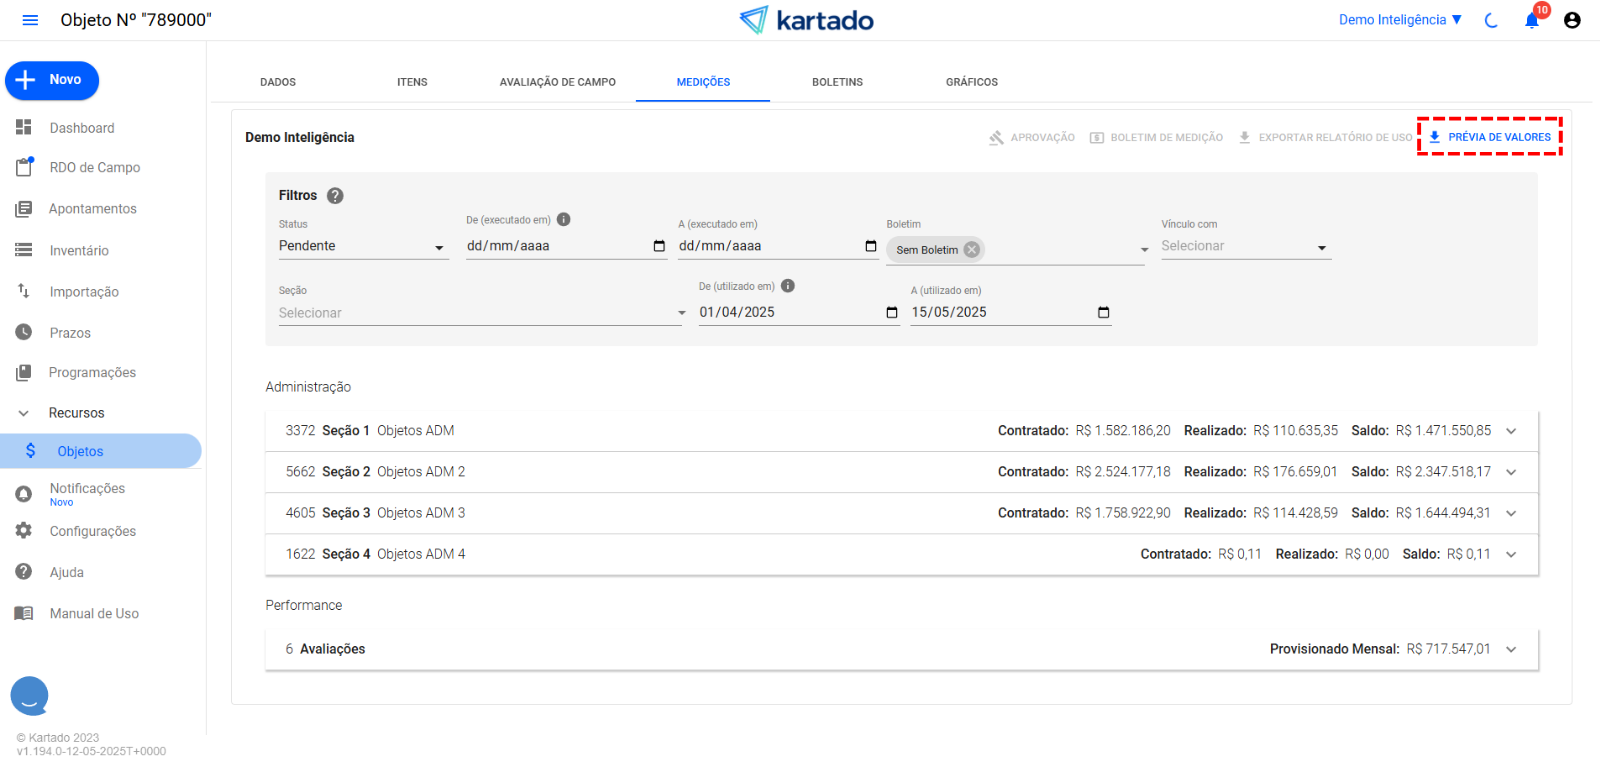The image size is (1600, 772).
Task: Open the Status dropdown showing Pendente
Action: coord(362,247)
